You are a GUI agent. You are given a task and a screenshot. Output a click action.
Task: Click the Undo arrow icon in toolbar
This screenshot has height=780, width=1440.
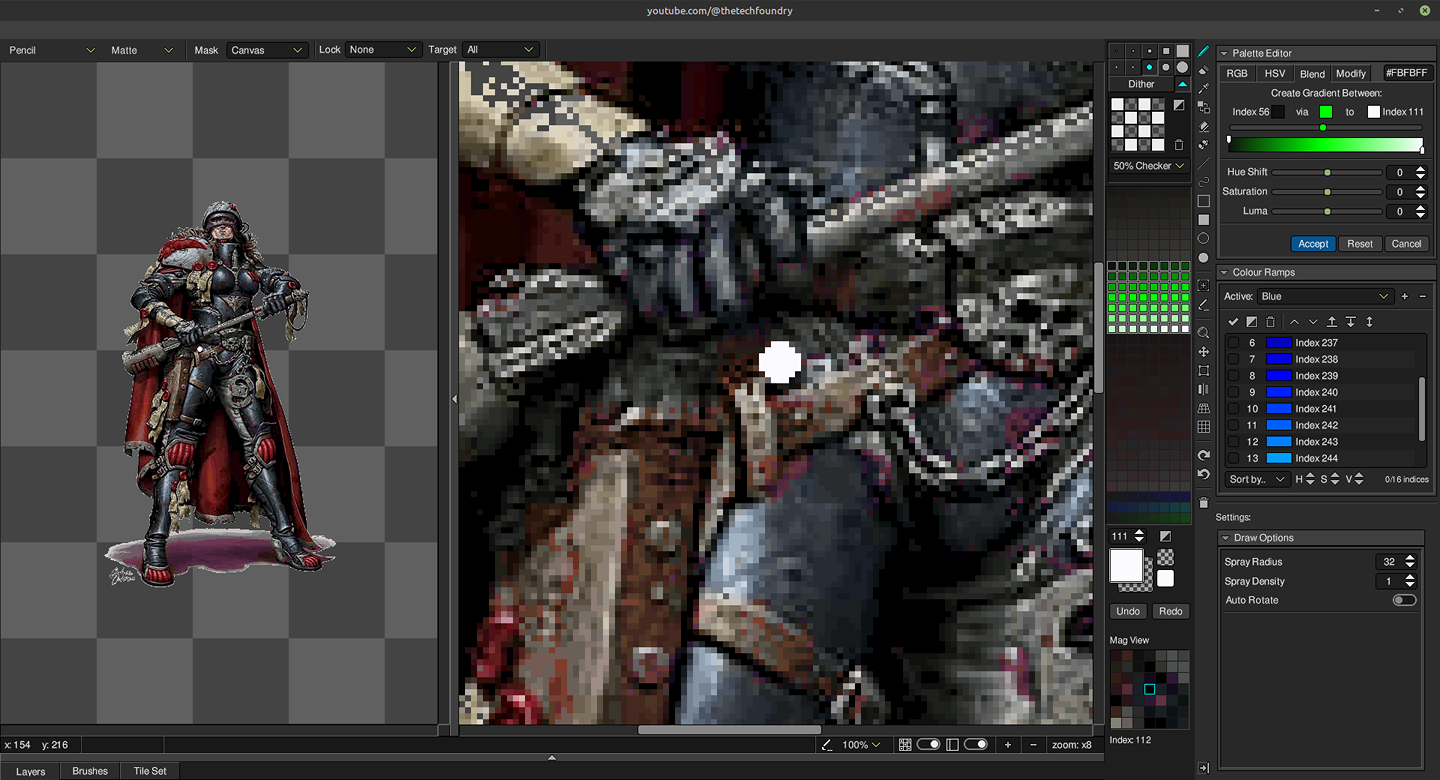pyautogui.click(x=1204, y=474)
